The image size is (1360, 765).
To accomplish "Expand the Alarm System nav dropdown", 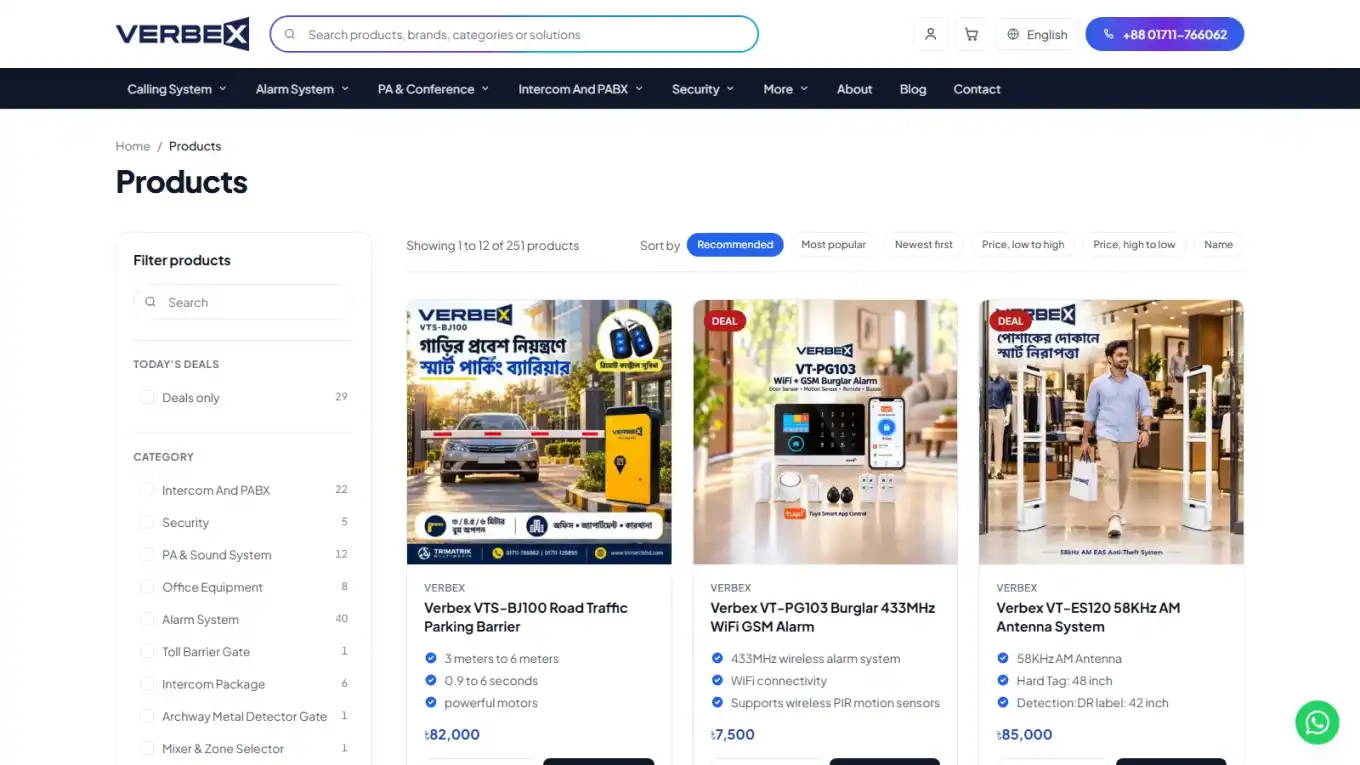I will pos(302,89).
